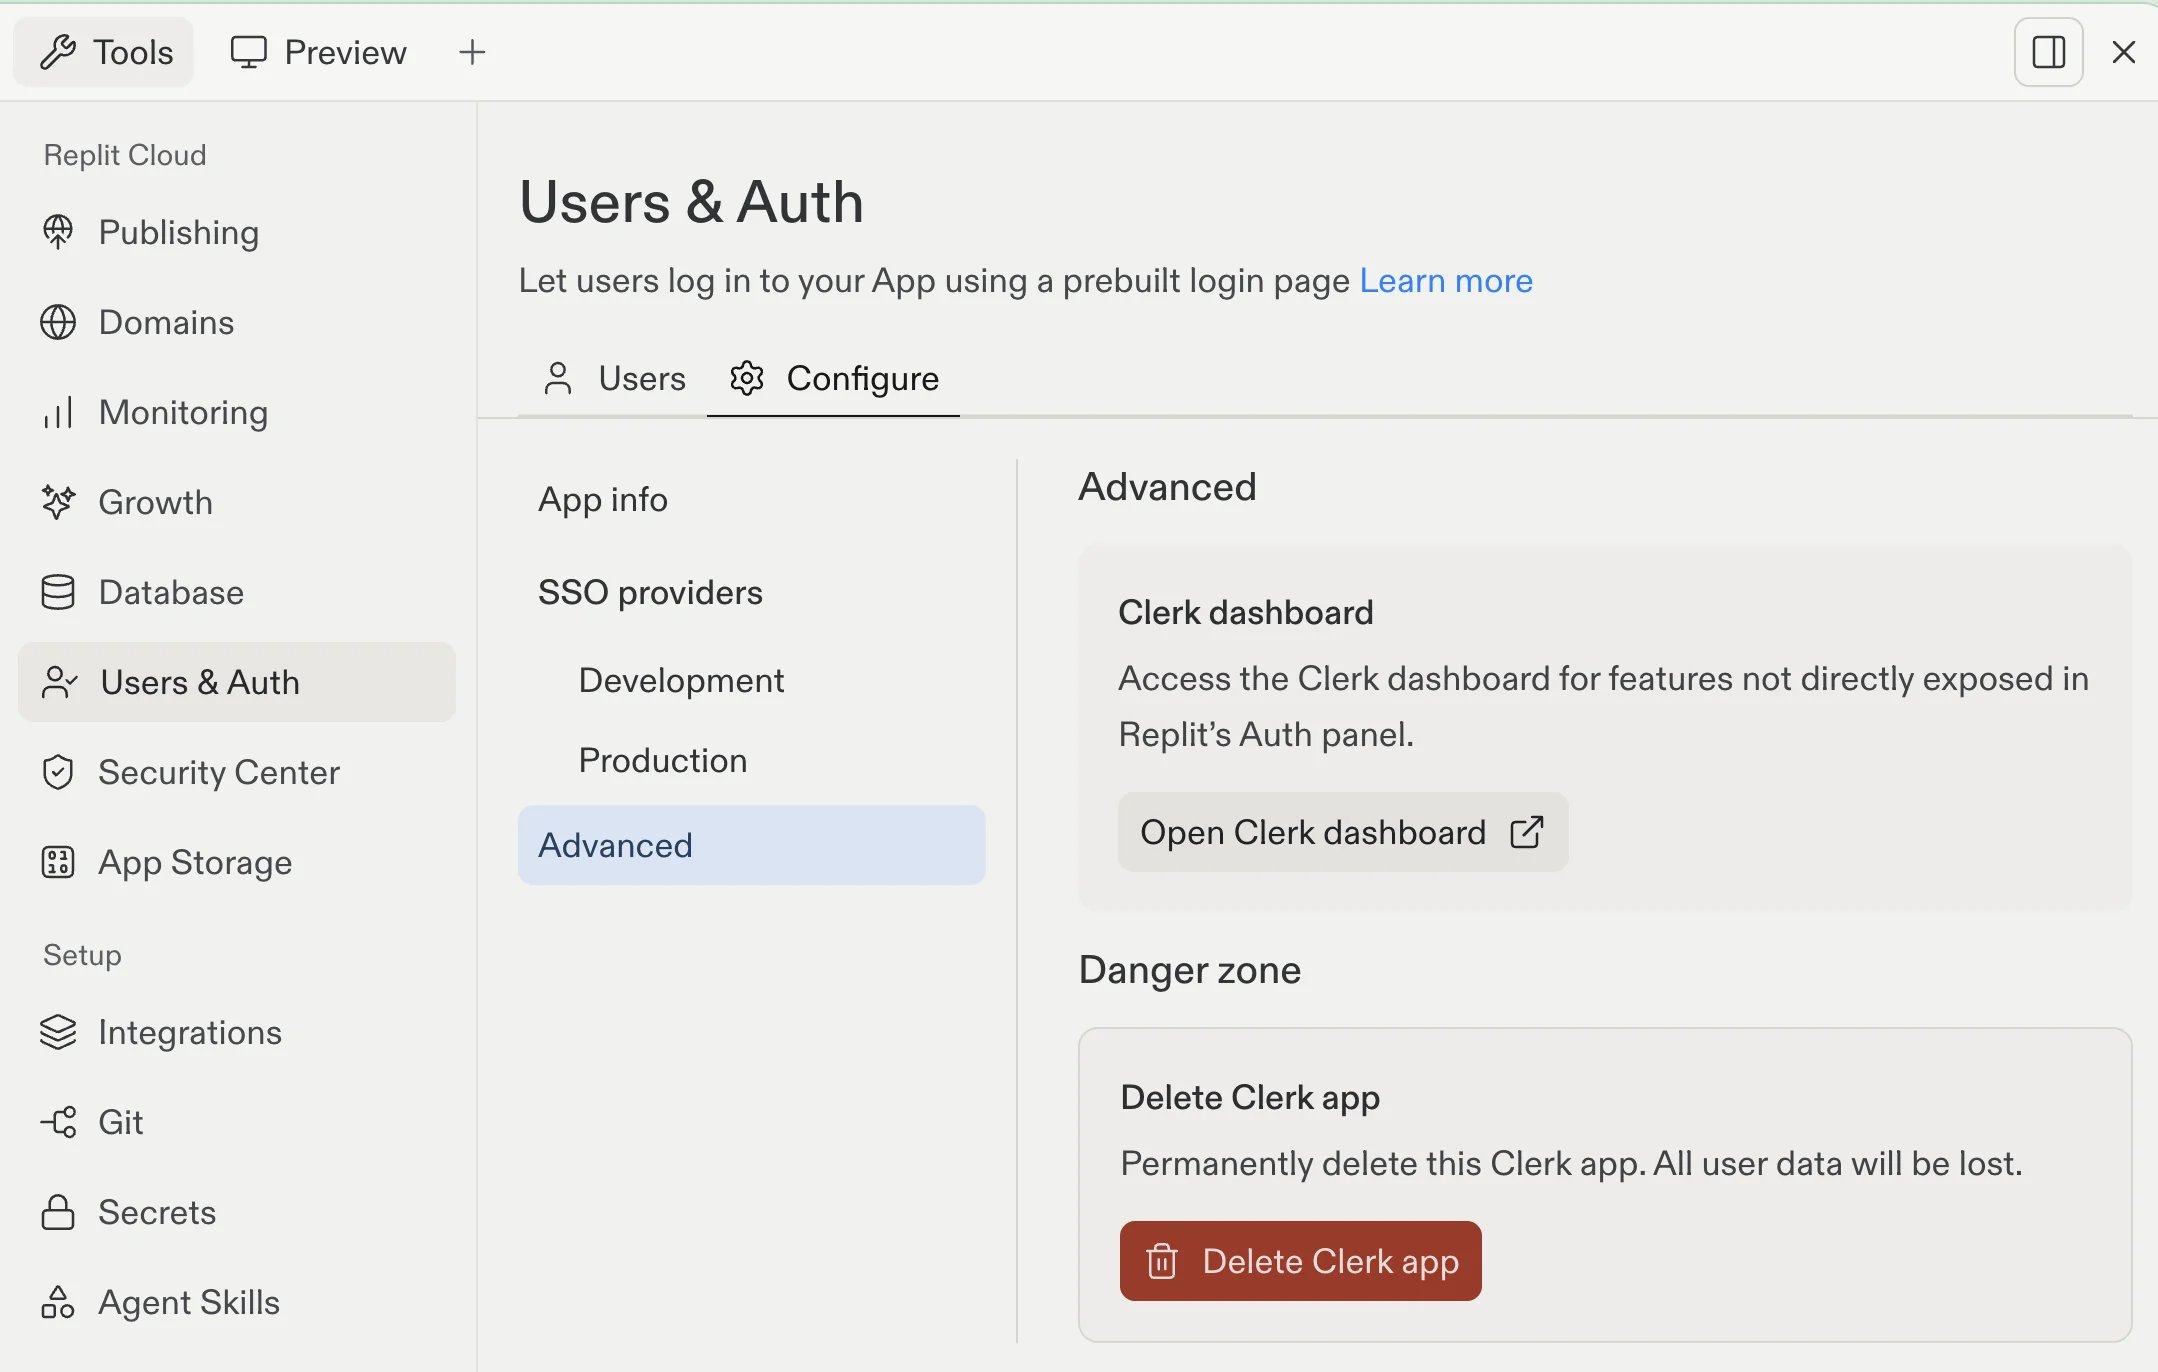Image resolution: width=2158 pixels, height=1372 pixels.
Task: Open Database section
Action: 237,592
